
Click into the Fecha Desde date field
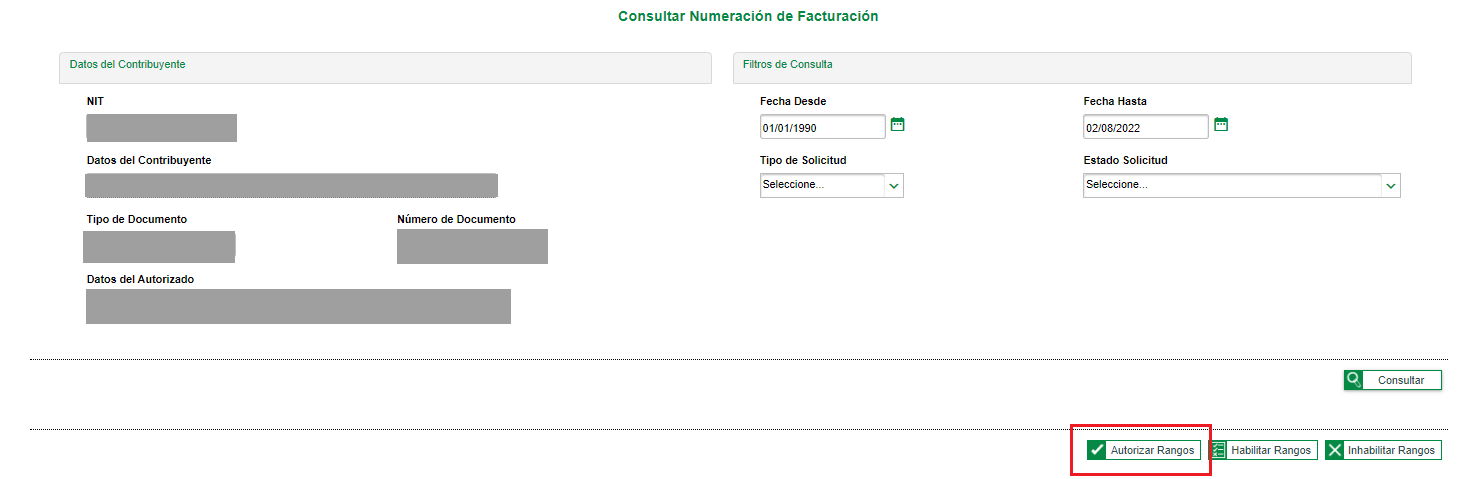[x=822, y=128]
